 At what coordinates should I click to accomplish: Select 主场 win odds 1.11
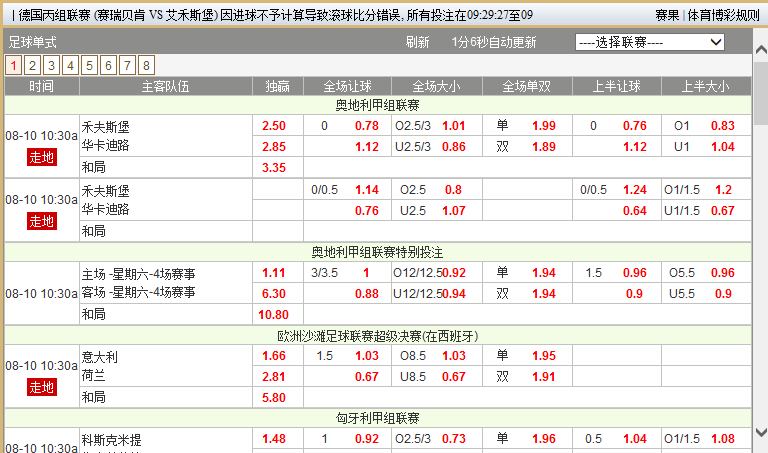point(274,273)
